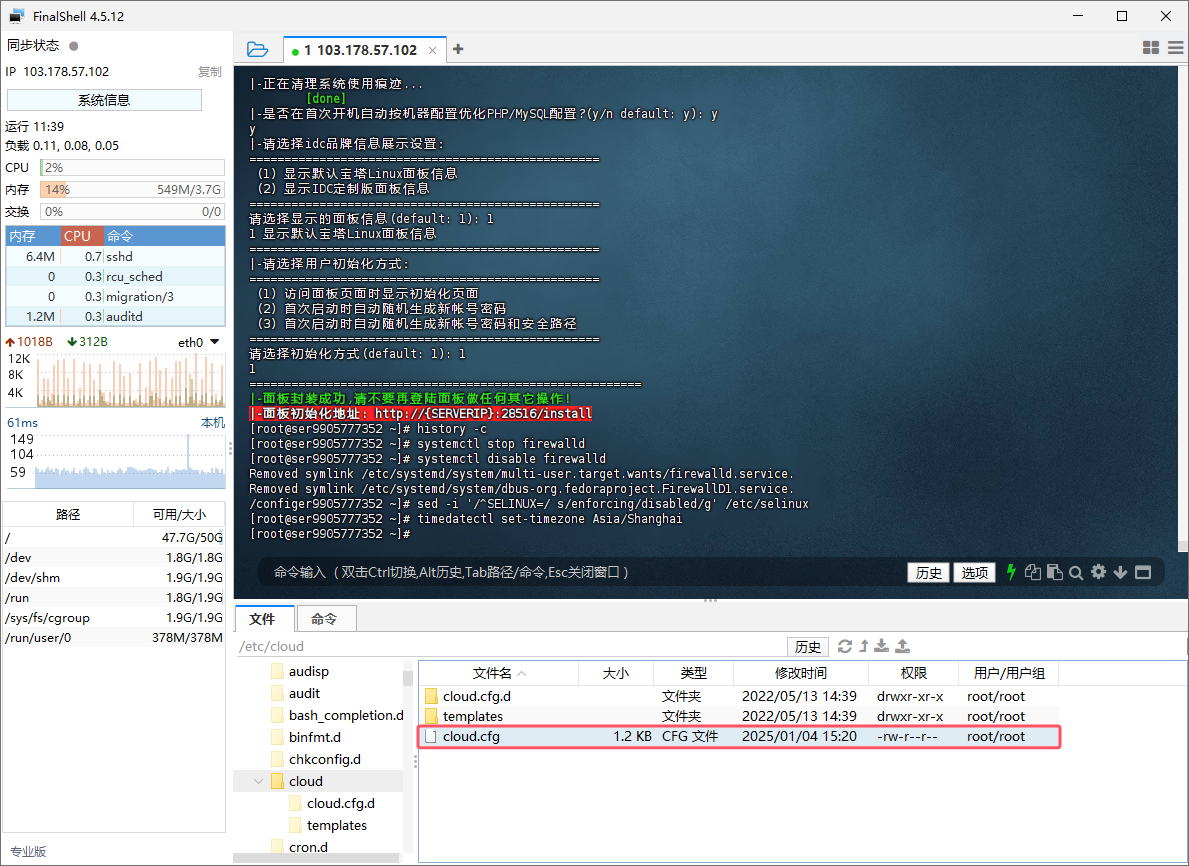Screen dimensions: 1189x866
Task: Click the terminal search magnifier icon
Action: click(x=1076, y=572)
